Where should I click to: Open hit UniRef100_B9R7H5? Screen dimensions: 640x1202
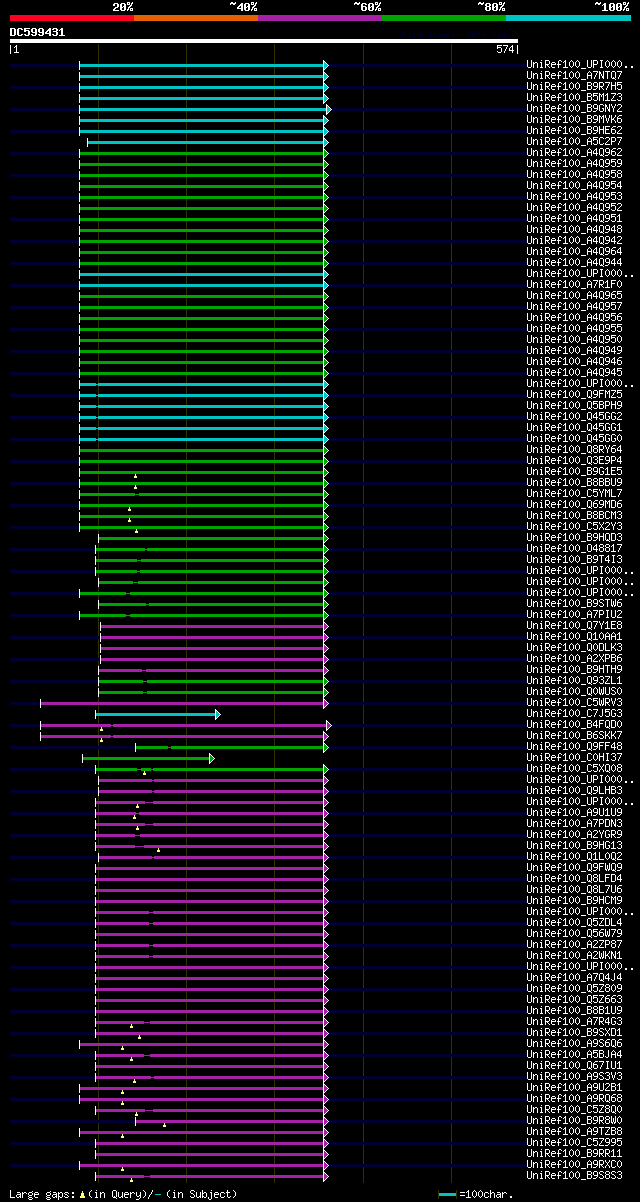click(x=574, y=86)
